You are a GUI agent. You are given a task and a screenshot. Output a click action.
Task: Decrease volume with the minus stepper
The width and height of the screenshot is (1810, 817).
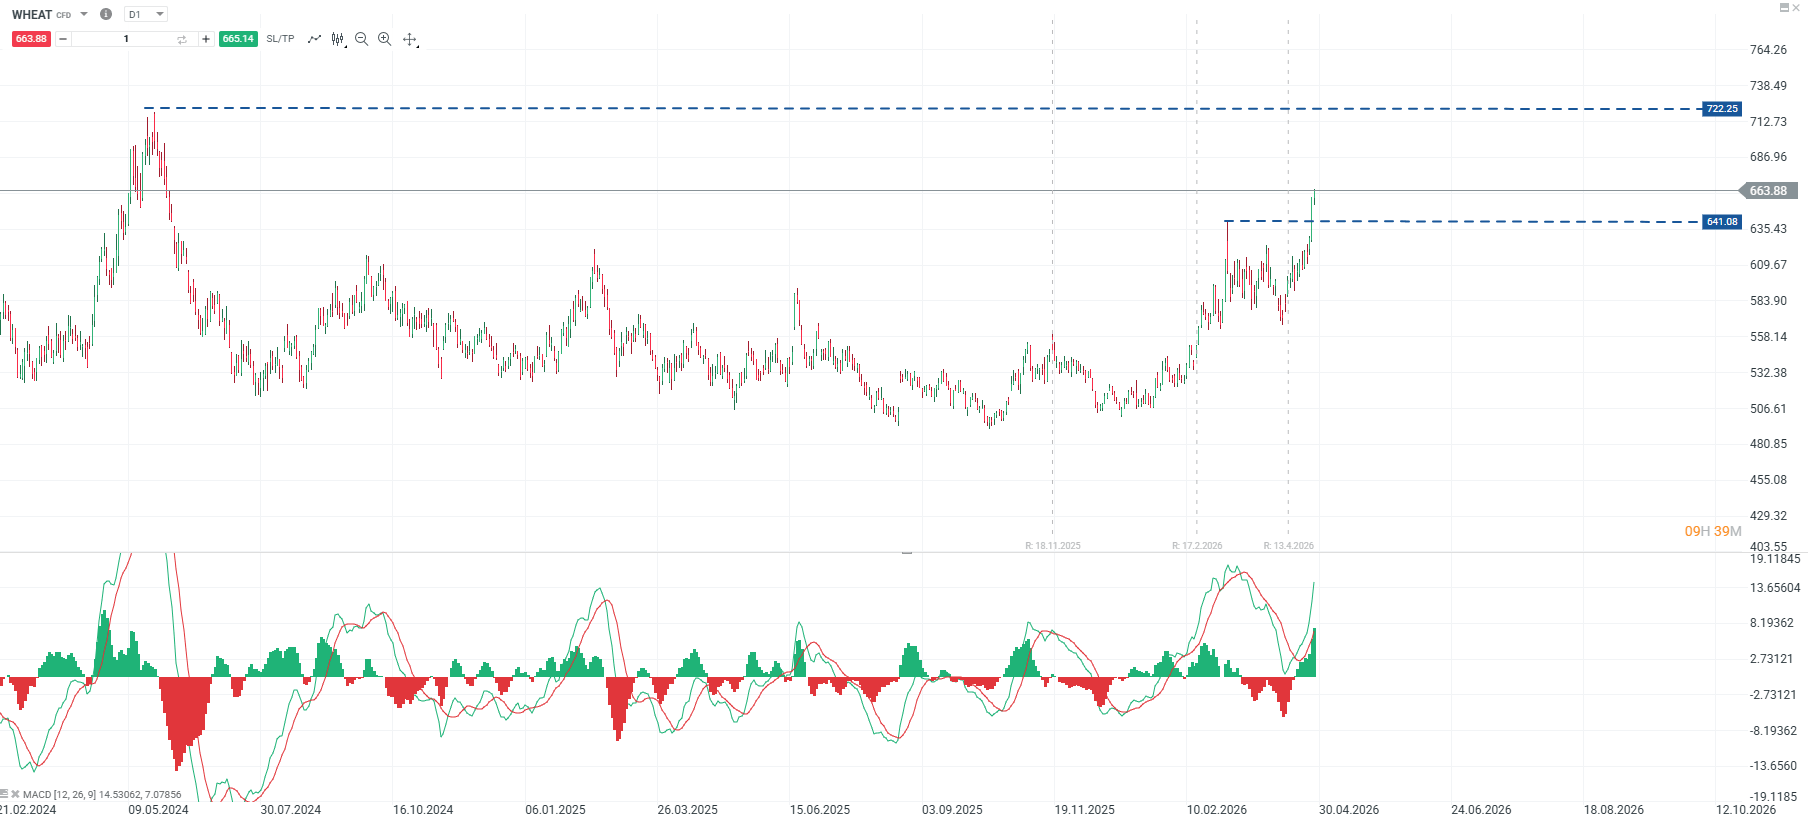(63, 39)
